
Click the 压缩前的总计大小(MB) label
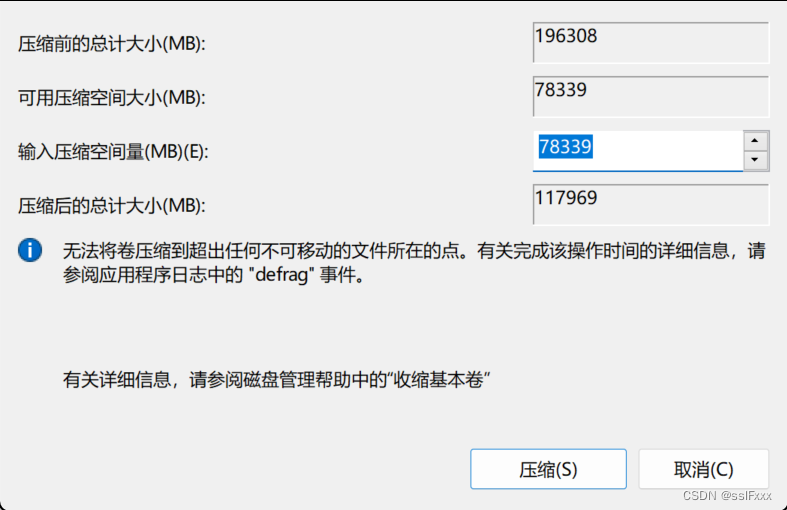pos(112,44)
